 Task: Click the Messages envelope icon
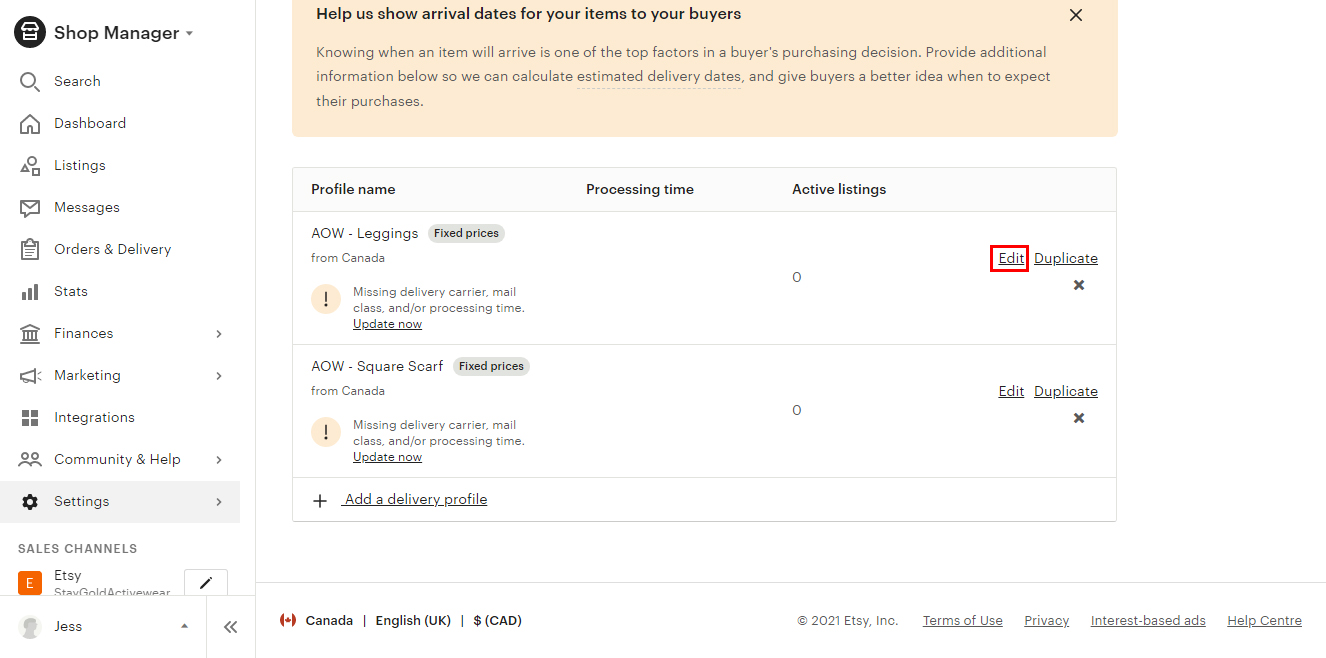[30, 207]
